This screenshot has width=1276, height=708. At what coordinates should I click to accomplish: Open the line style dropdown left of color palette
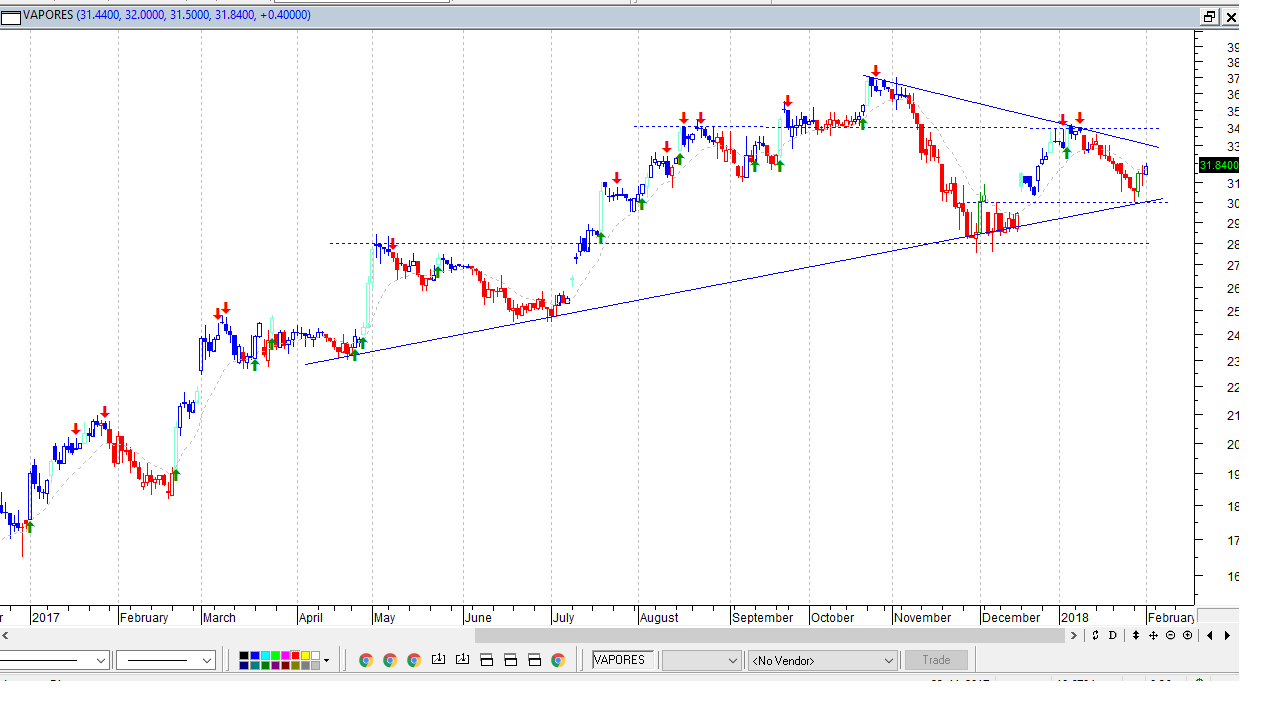coord(166,660)
